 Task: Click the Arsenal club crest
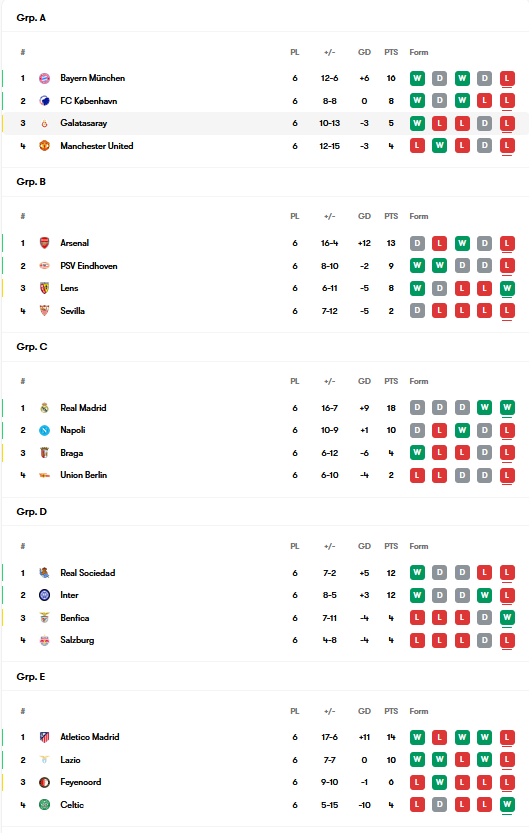click(x=45, y=243)
